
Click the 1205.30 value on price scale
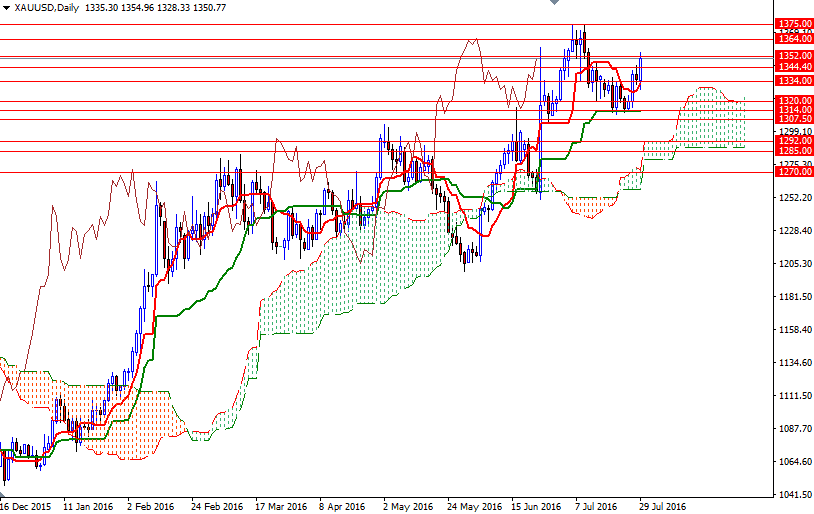tap(795, 264)
